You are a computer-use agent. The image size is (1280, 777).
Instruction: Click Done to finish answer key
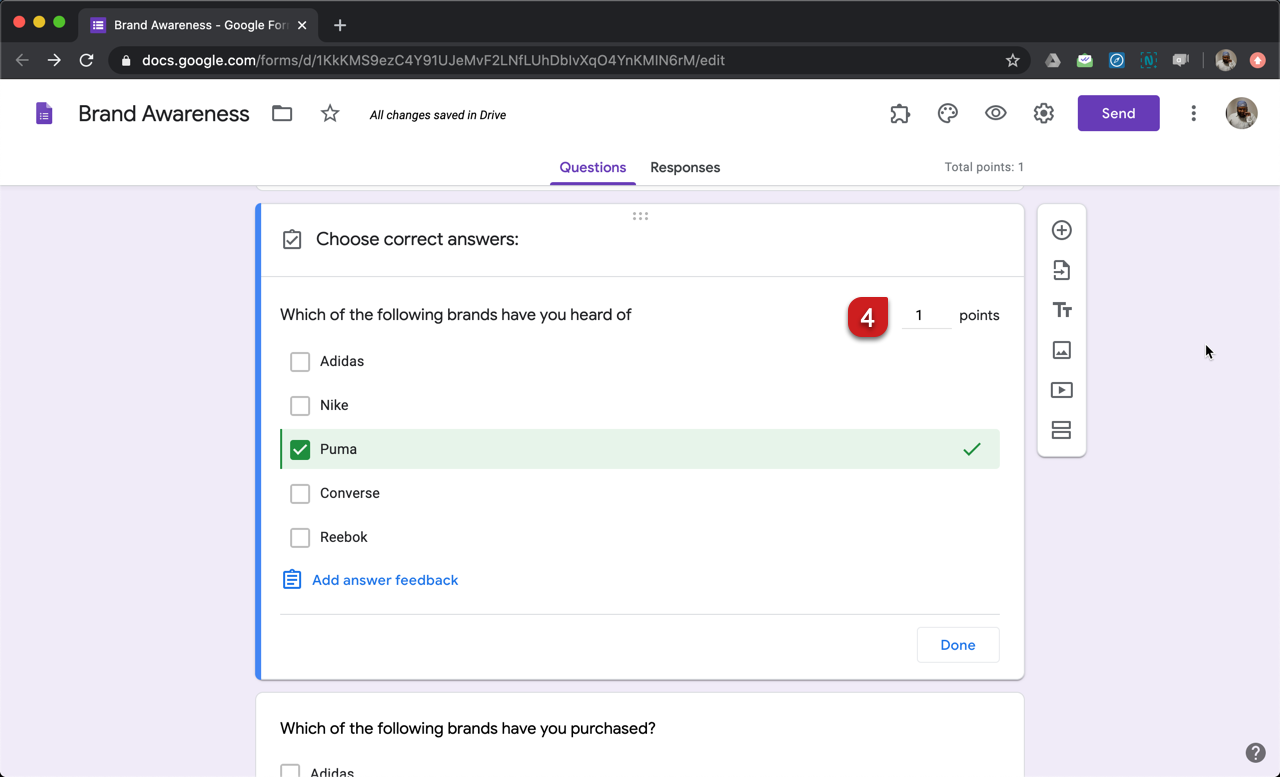click(957, 645)
